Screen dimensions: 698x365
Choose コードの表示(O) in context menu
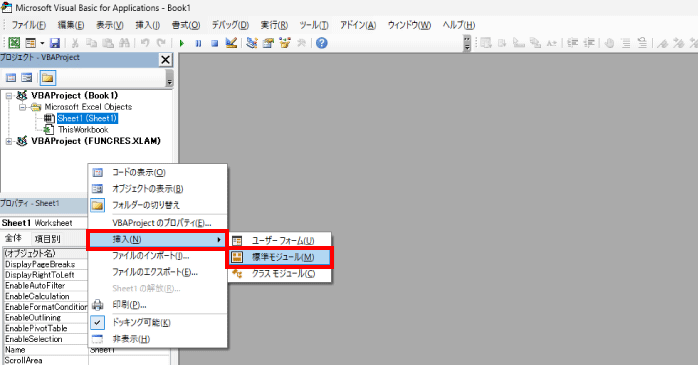tap(158, 172)
